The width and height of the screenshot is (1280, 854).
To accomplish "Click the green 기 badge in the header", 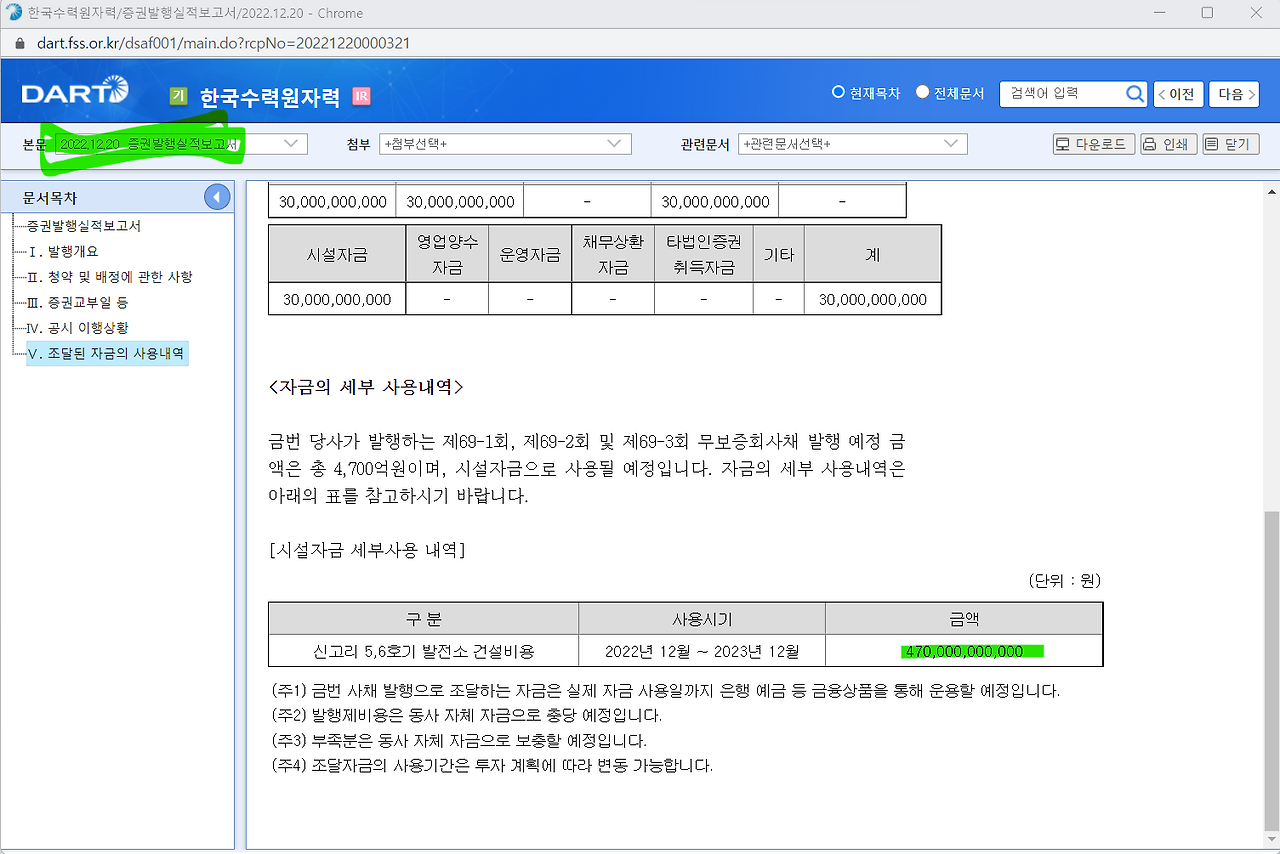I will click(x=177, y=95).
